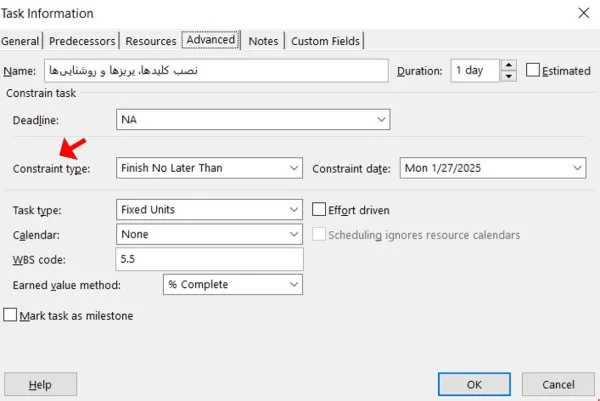600x401 pixels.
Task: Select the Custom Fields tab
Action: click(326, 41)
